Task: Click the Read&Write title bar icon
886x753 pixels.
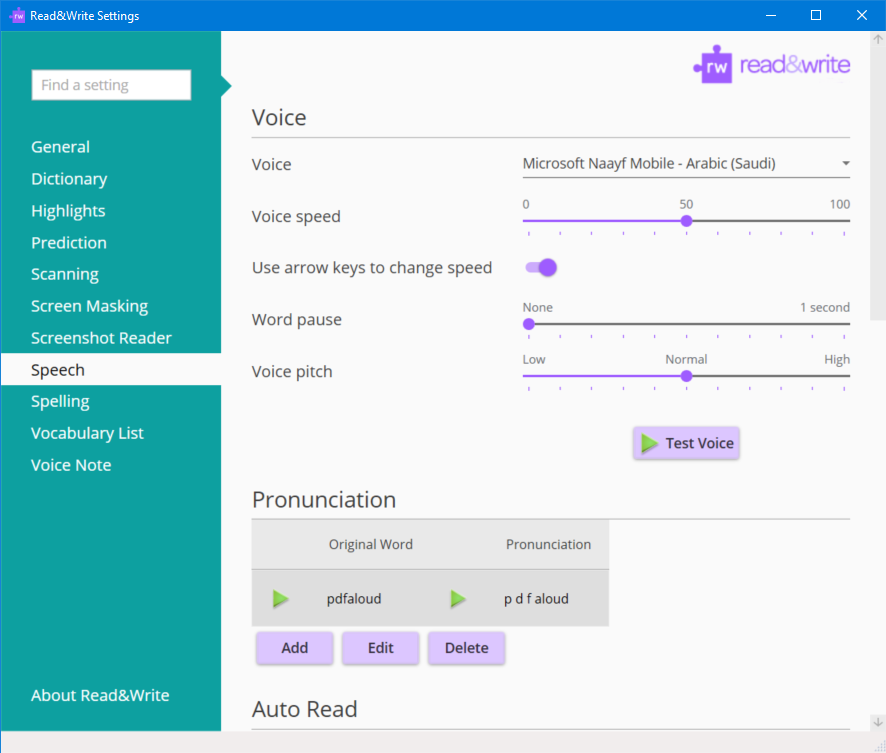Action: (x=18, y=15)
